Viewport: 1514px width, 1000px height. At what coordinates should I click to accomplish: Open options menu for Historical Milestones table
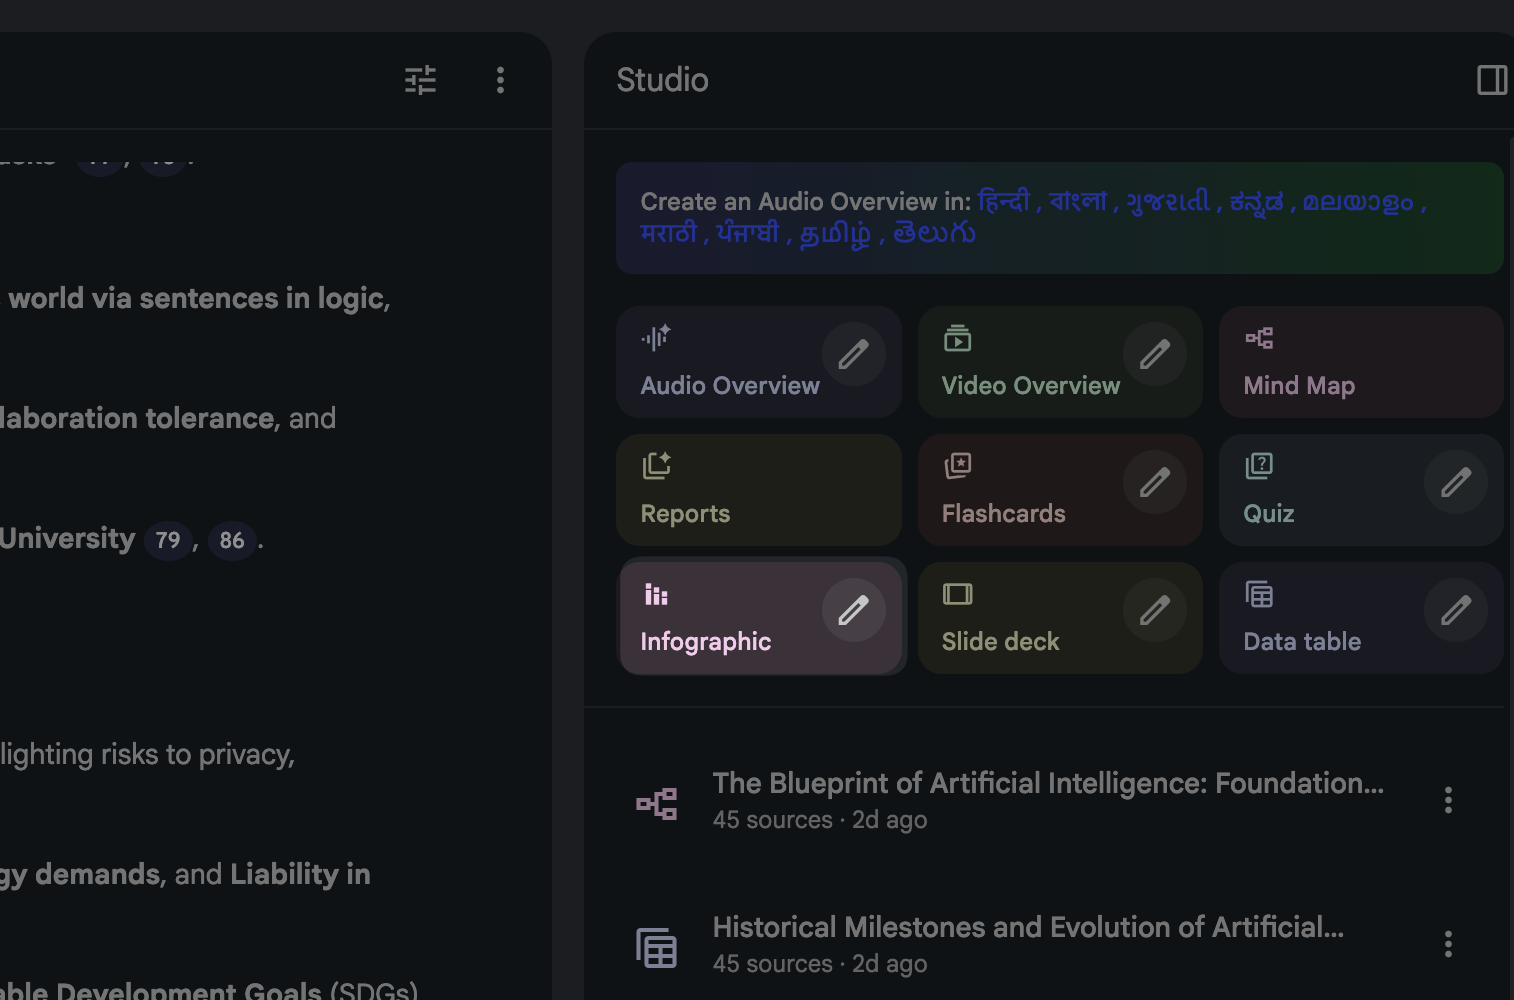pyautogui.click(x=1447, y=943)
